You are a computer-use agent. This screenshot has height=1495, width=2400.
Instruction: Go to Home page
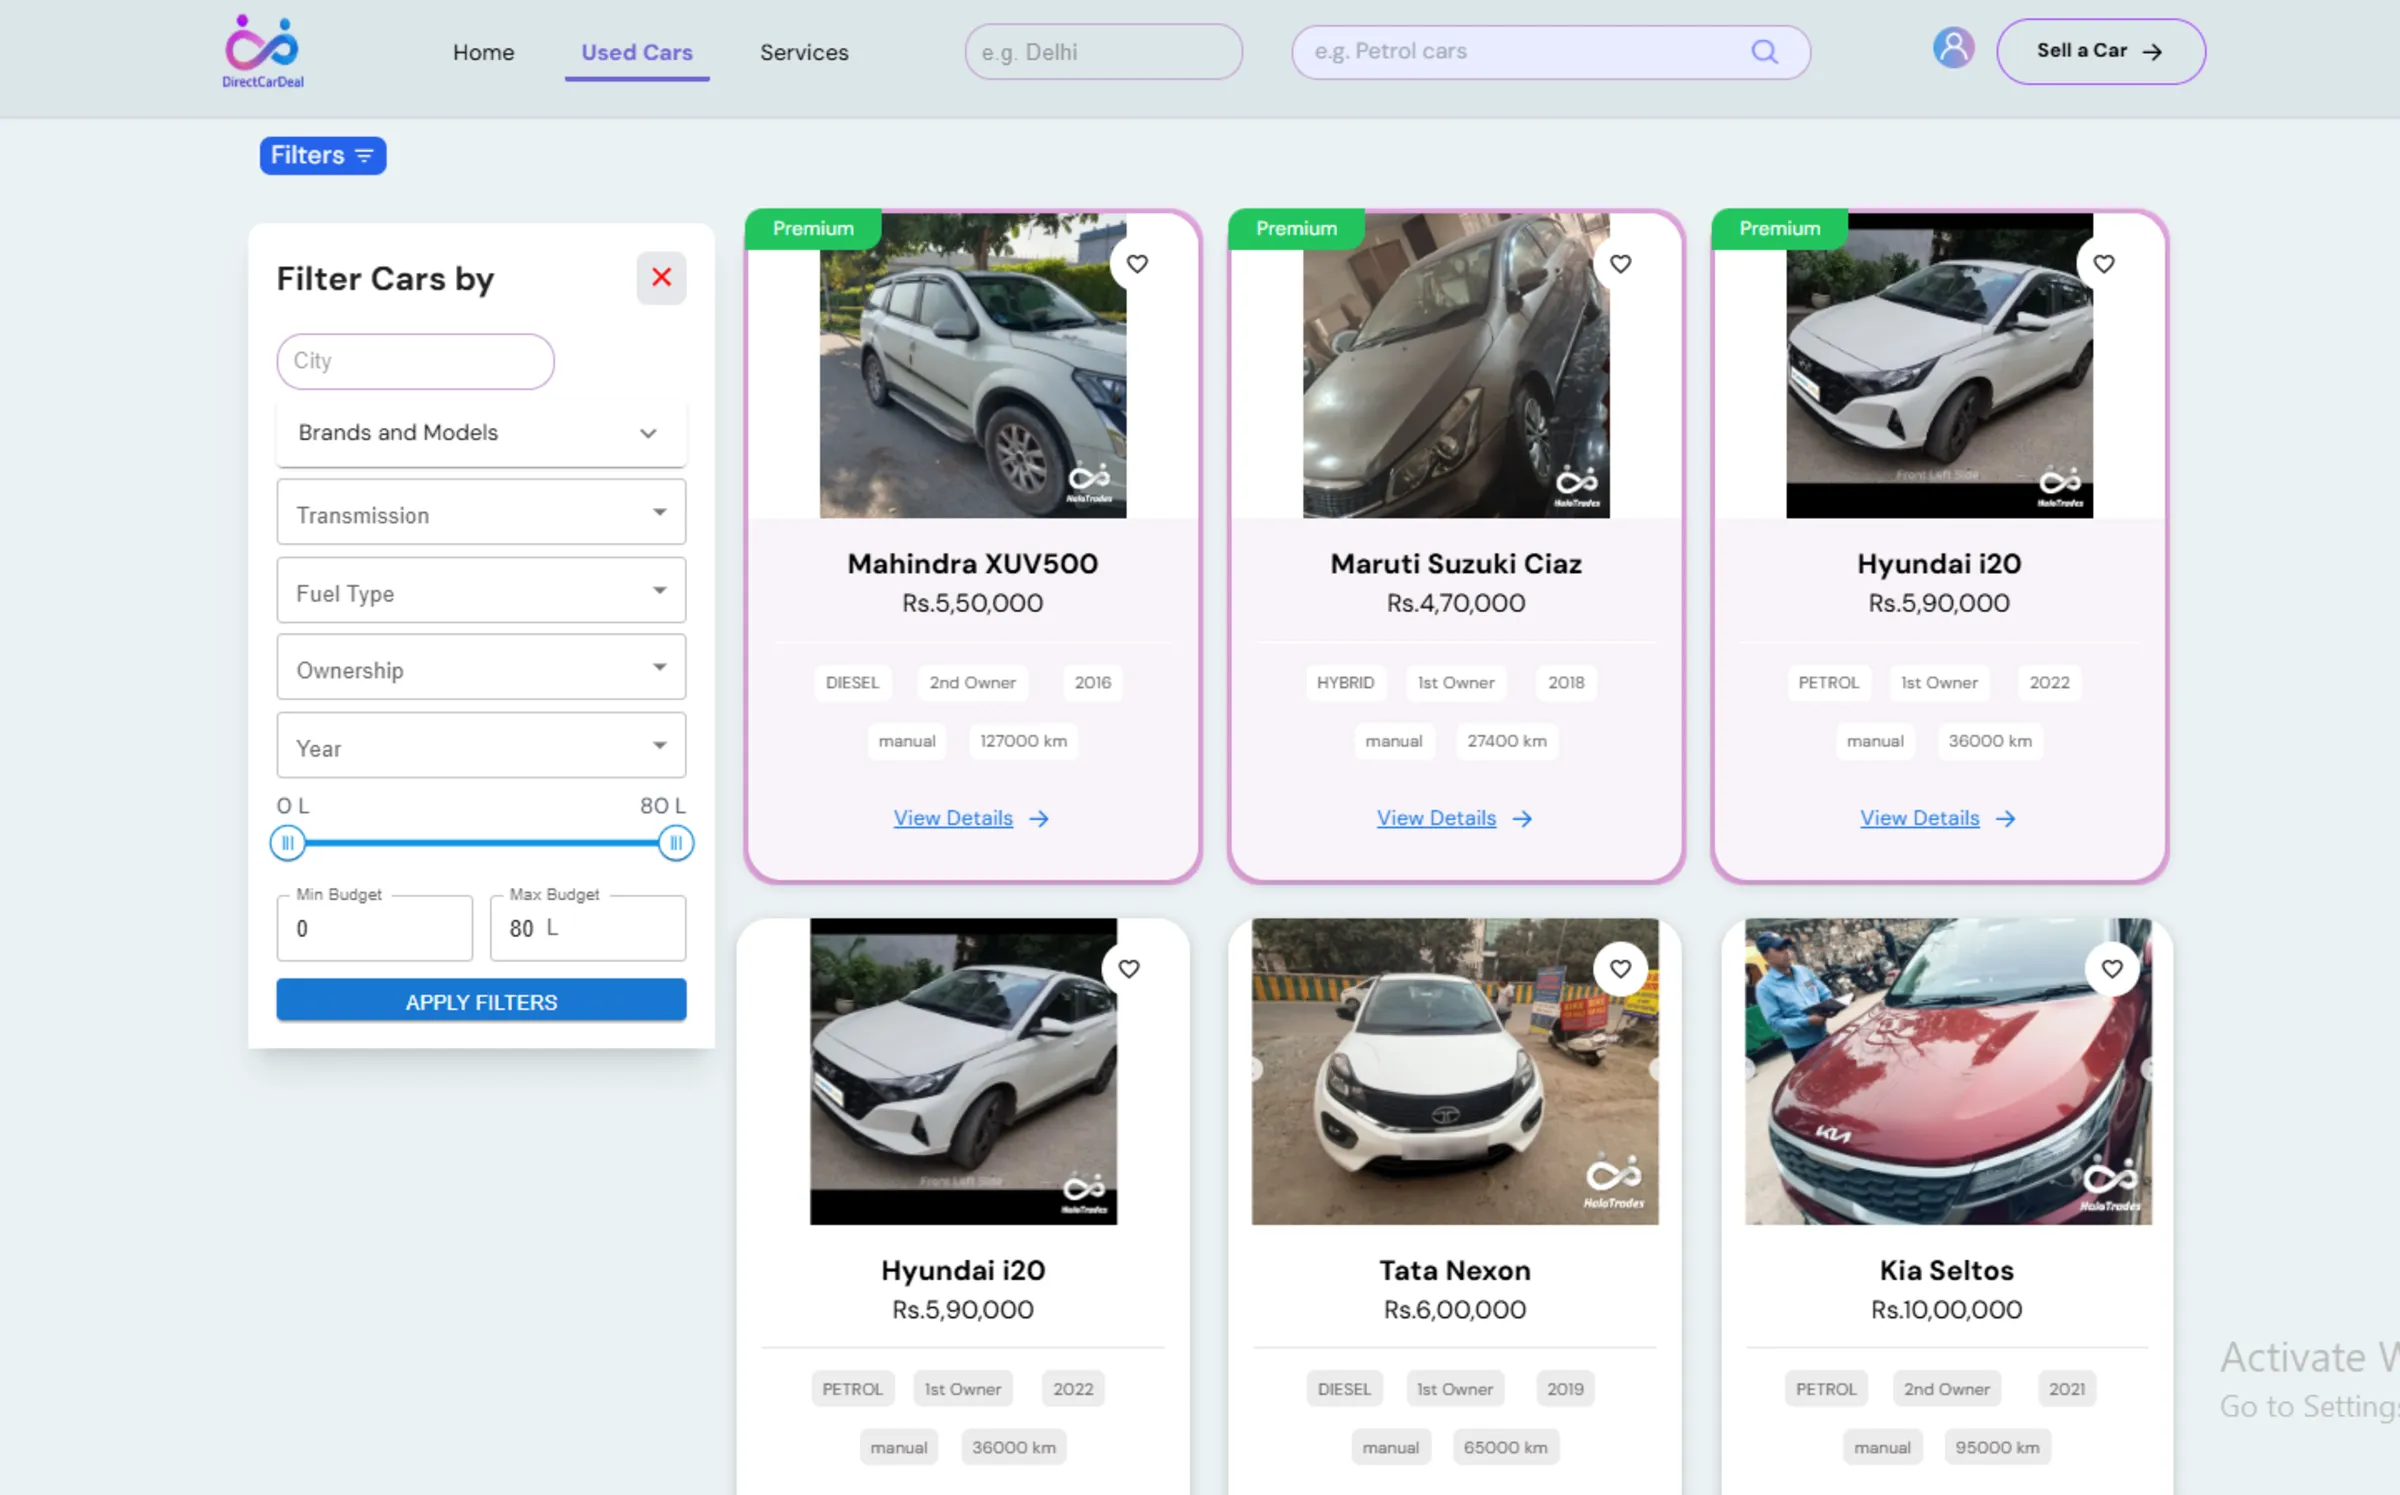(484, 52)
